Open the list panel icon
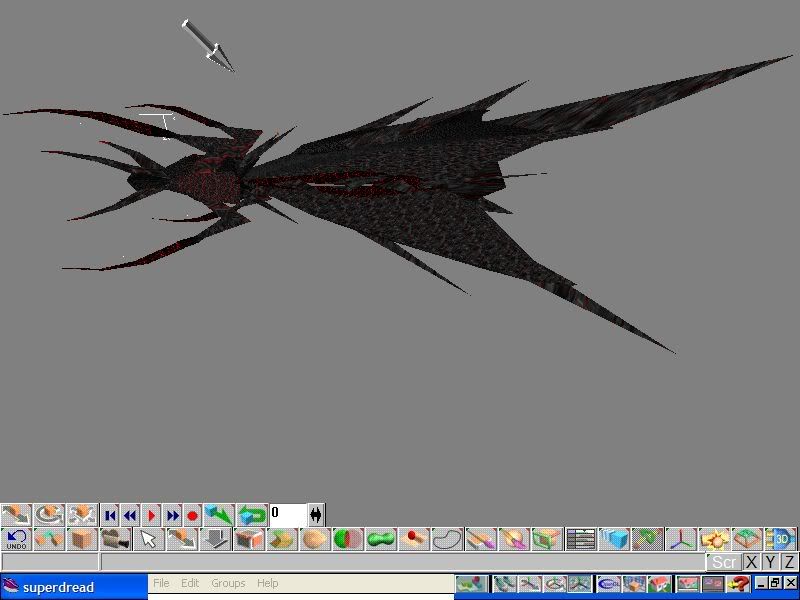 coord(581,539)
